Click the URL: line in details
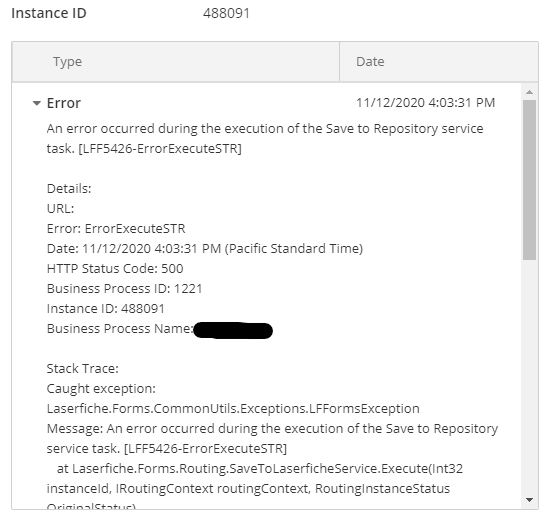 tap(60, 209)
